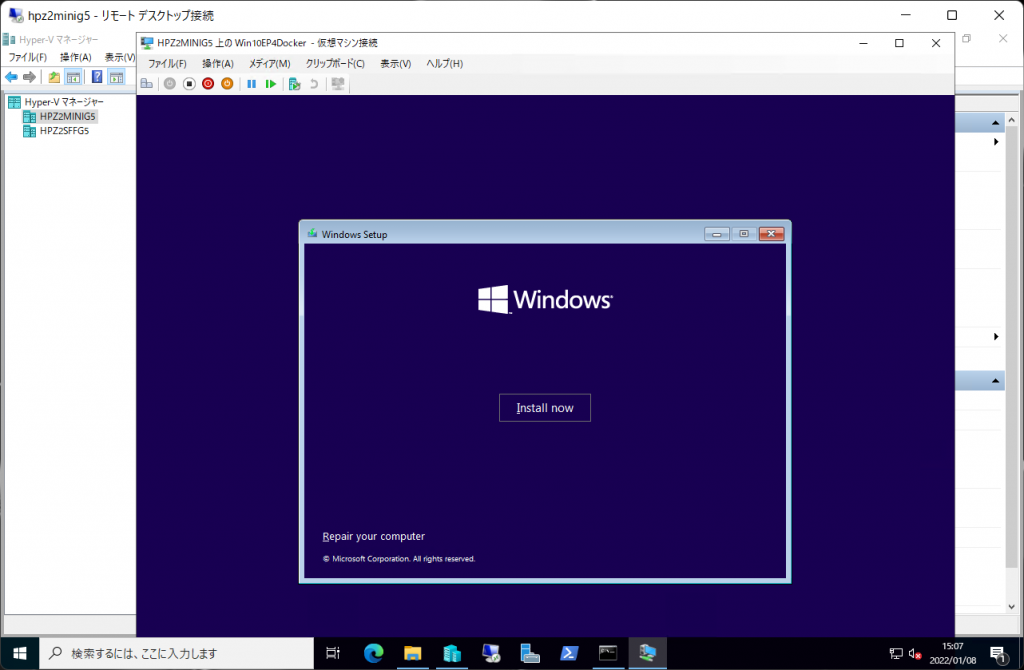Image resolution: width=1024 pixels, height=670 pixels.
Task: Click the grayed Start VM power icon
Action: (x=170, y=84)
